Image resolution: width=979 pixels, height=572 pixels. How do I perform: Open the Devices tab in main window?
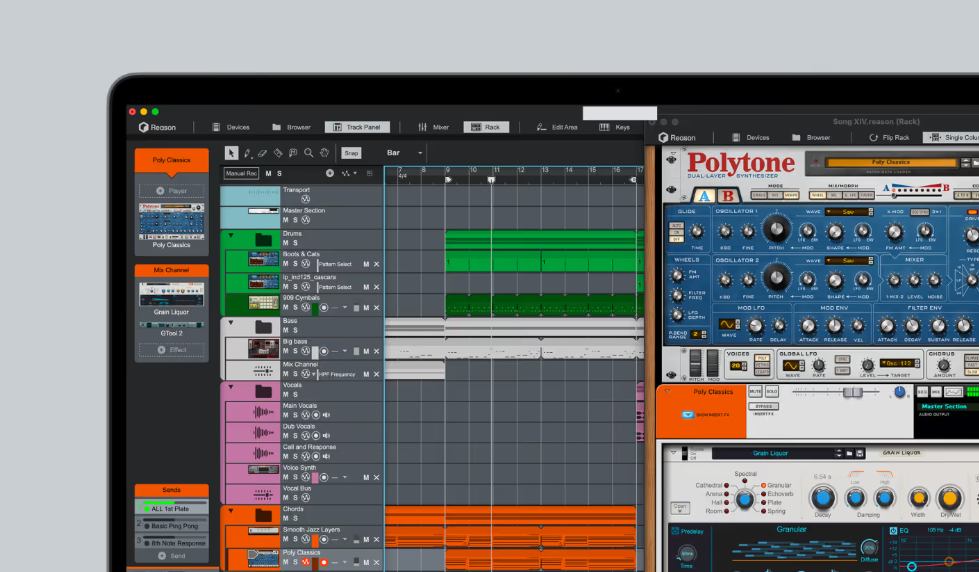click(231, 127)
